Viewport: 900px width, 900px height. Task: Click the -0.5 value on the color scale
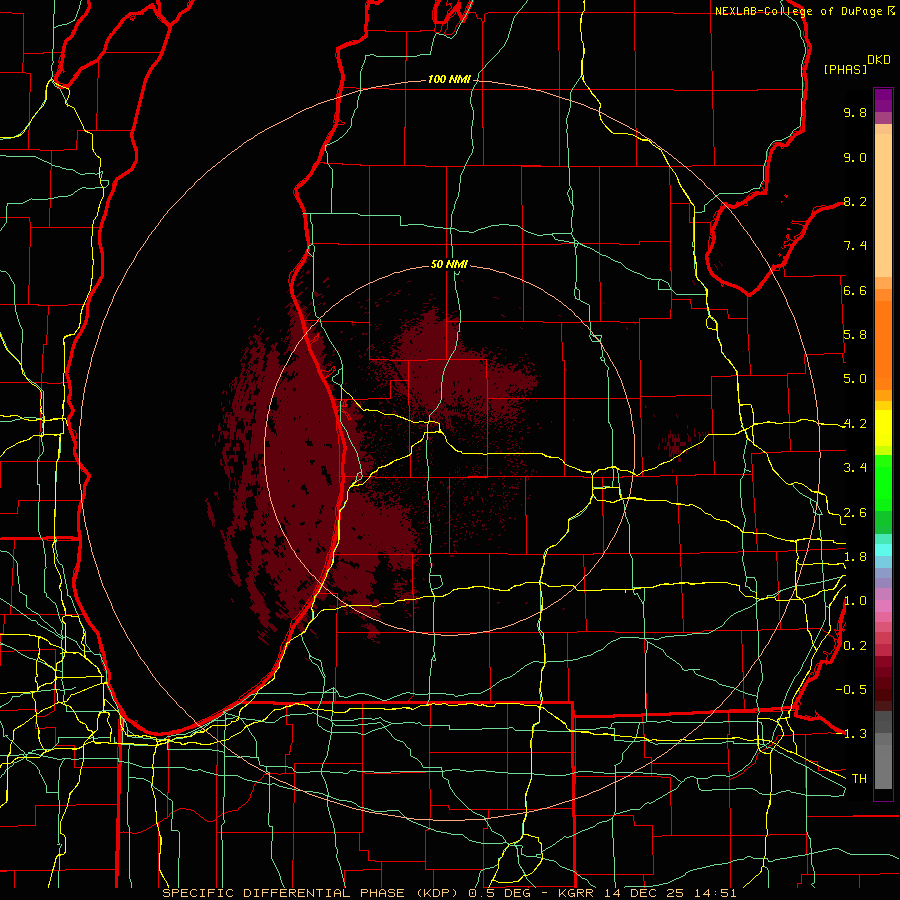(852, 689)
